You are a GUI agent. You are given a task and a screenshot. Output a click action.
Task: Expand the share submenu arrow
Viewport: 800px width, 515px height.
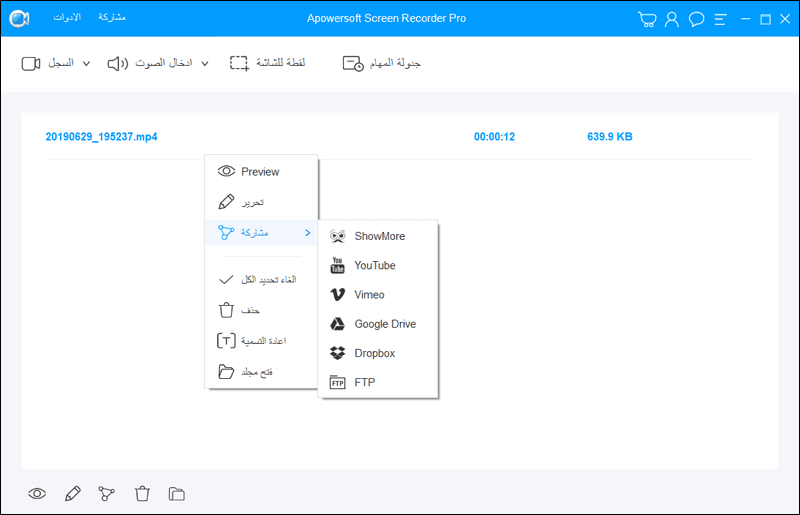(x=308, y=233)
